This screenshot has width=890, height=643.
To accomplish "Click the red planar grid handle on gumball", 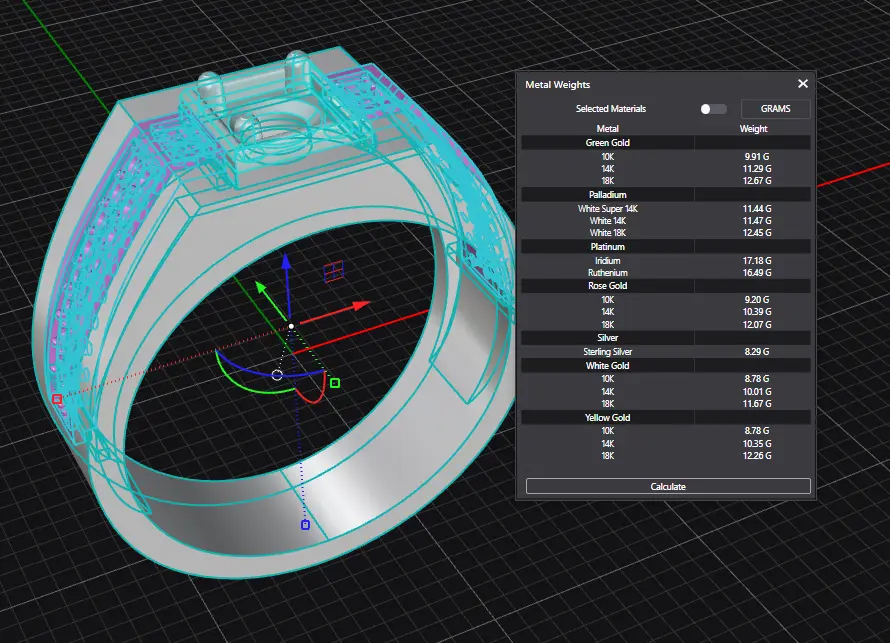I will pyautogui.click(x=334, y=270).
